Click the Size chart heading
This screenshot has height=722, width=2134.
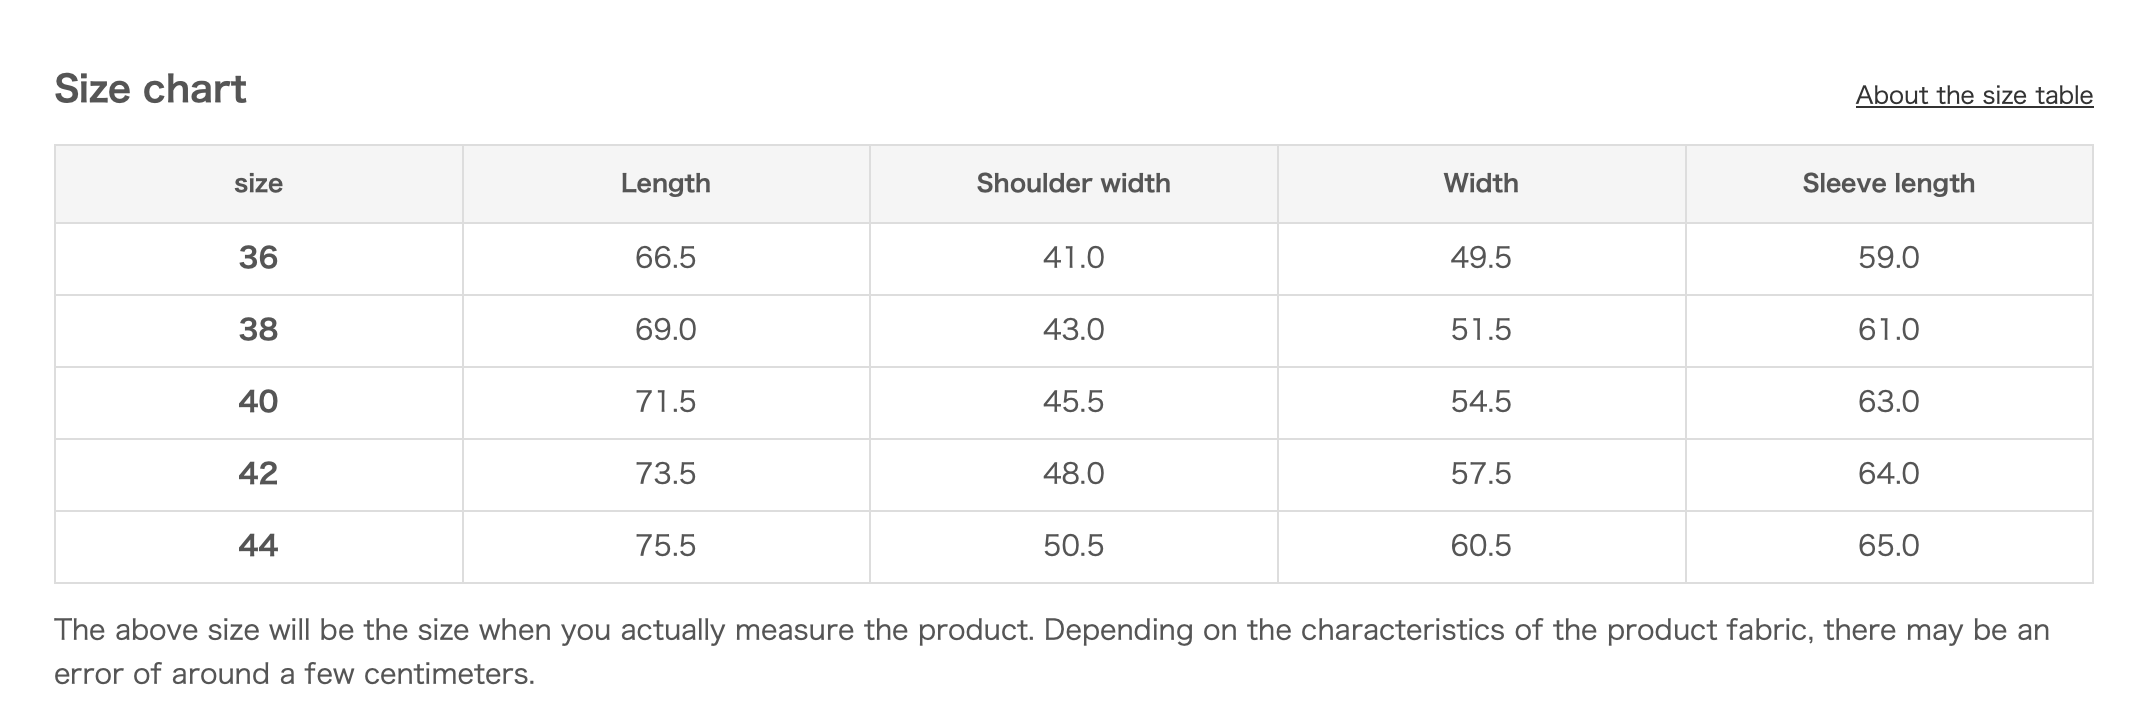150,89
